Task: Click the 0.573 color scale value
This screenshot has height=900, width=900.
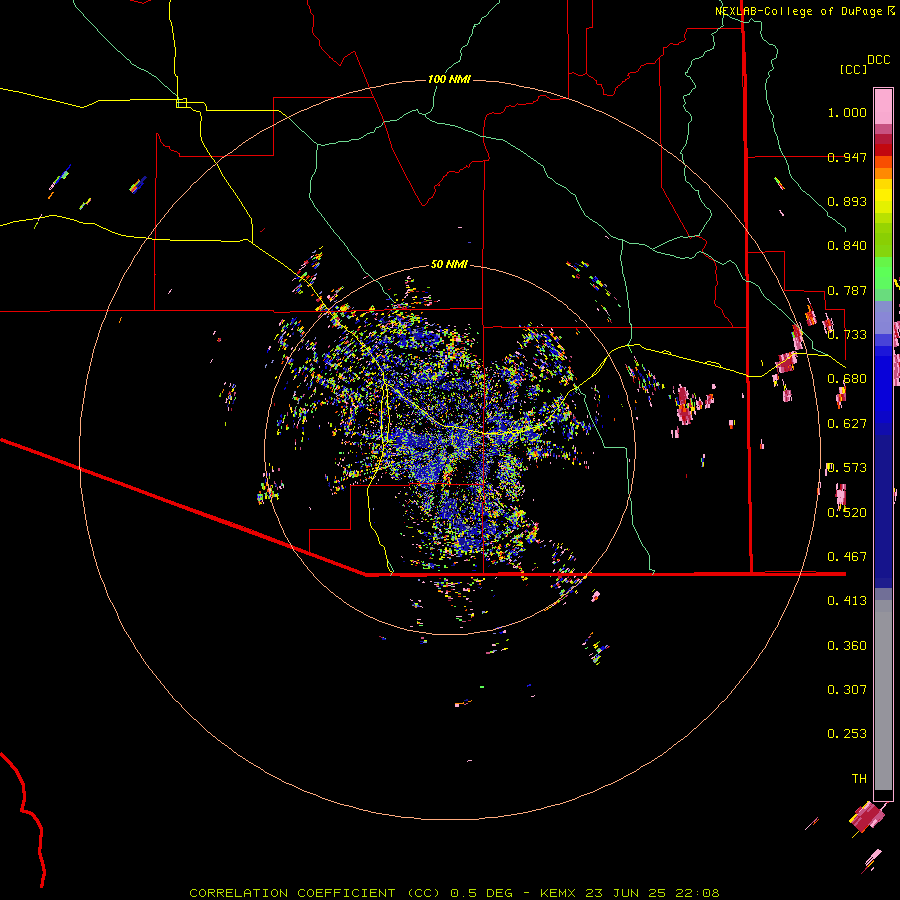Action: tap(847, 468)
